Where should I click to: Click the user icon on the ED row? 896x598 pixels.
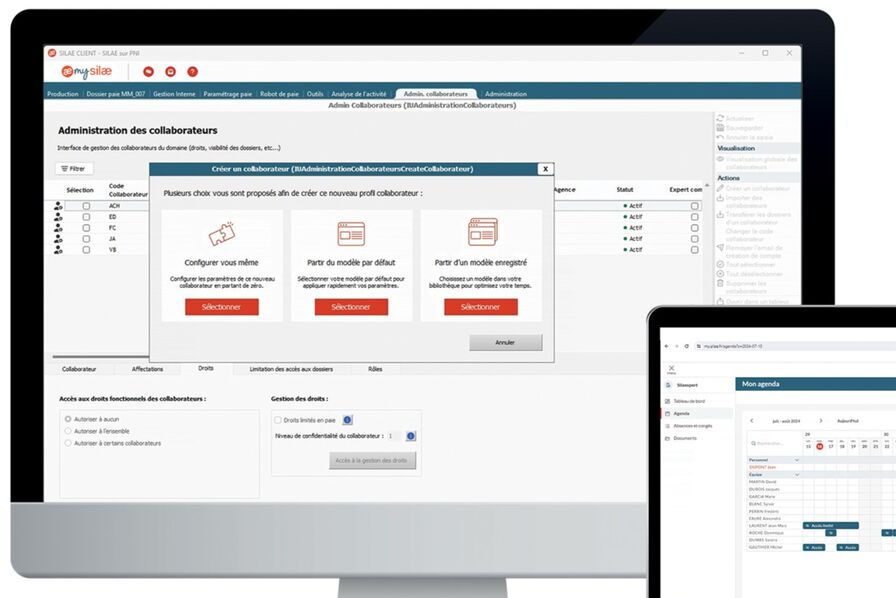pos(58,217)
